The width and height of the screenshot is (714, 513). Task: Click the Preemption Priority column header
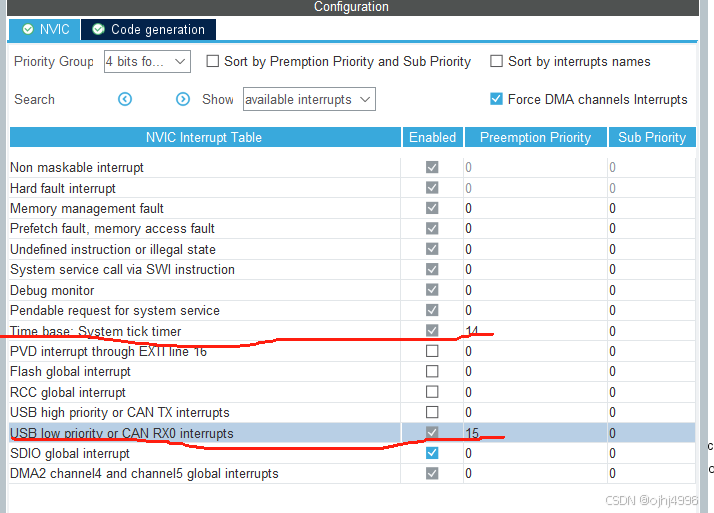pos(536,137)
